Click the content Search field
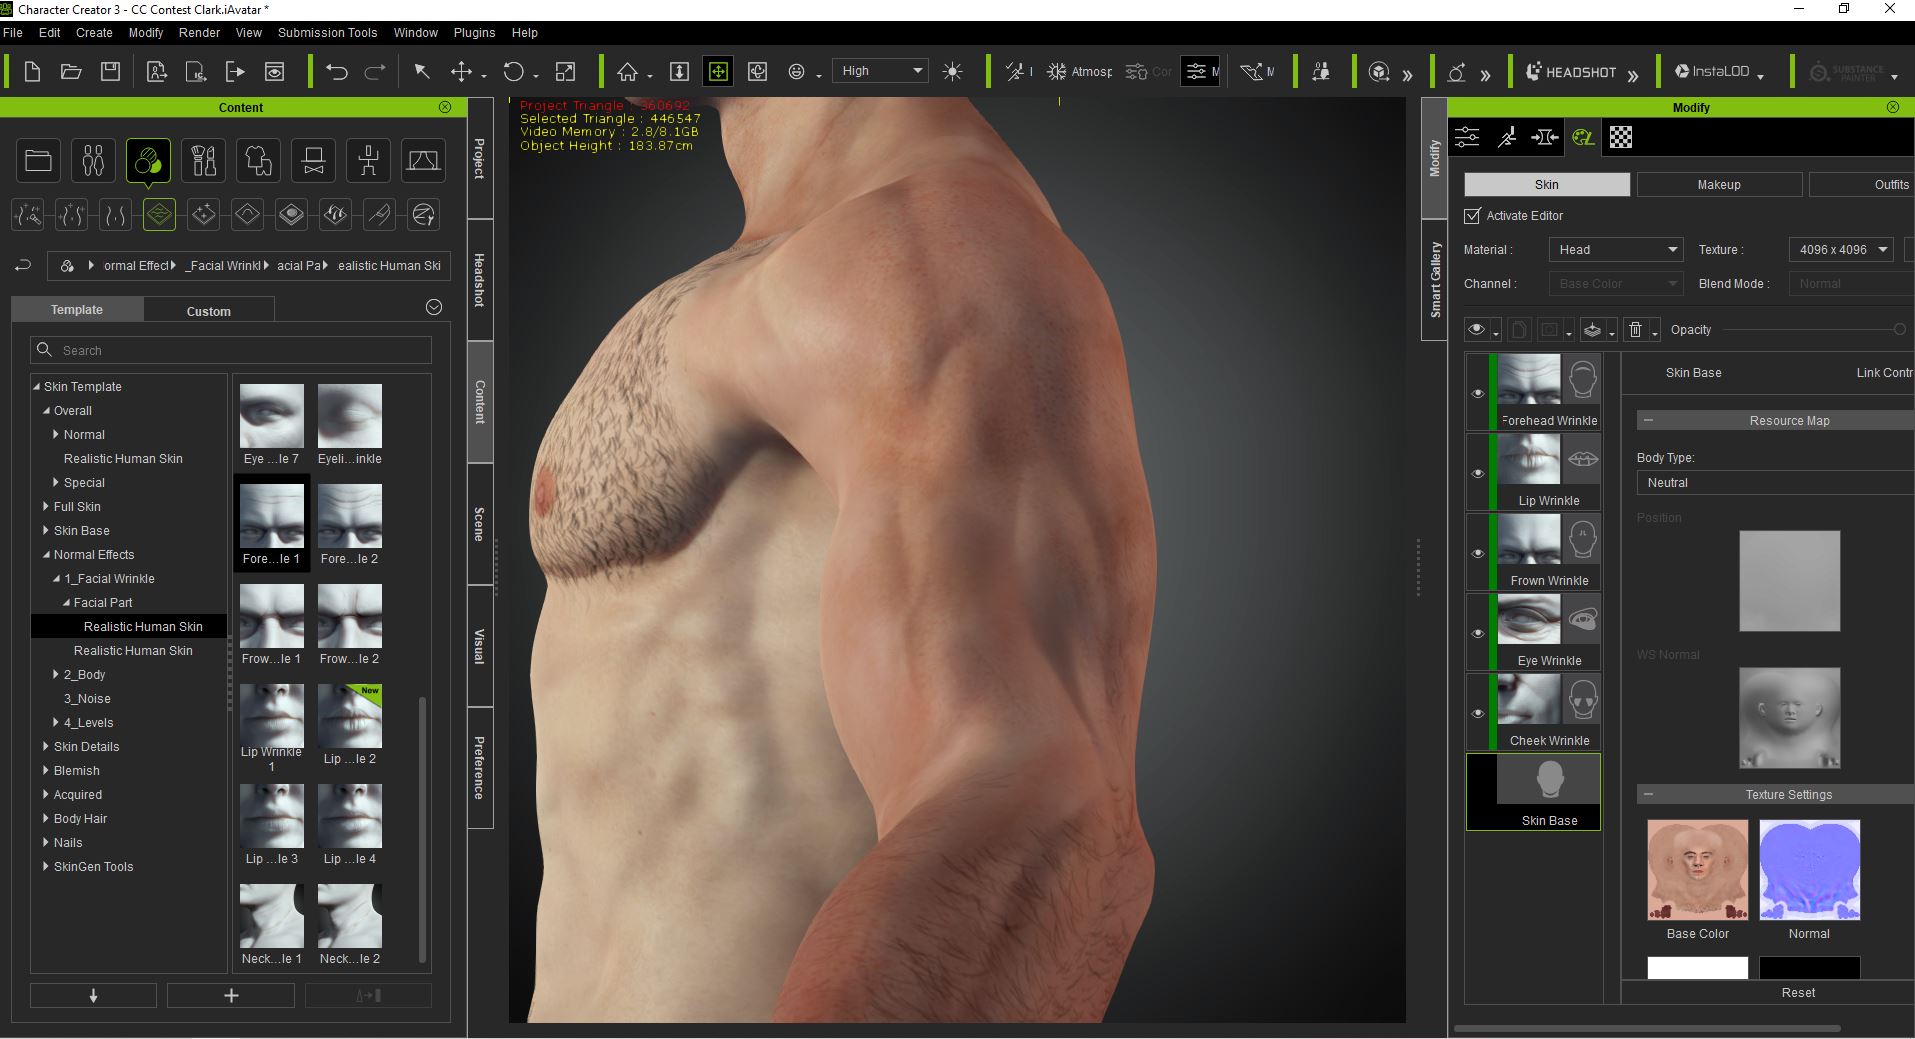 (231, 350)
